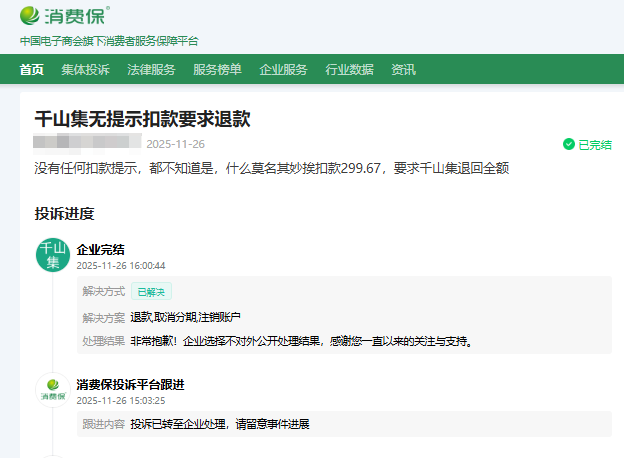Select 服务榜单 in the nav bar
Screen dimensions: 624x458
(x=217, y=70)
